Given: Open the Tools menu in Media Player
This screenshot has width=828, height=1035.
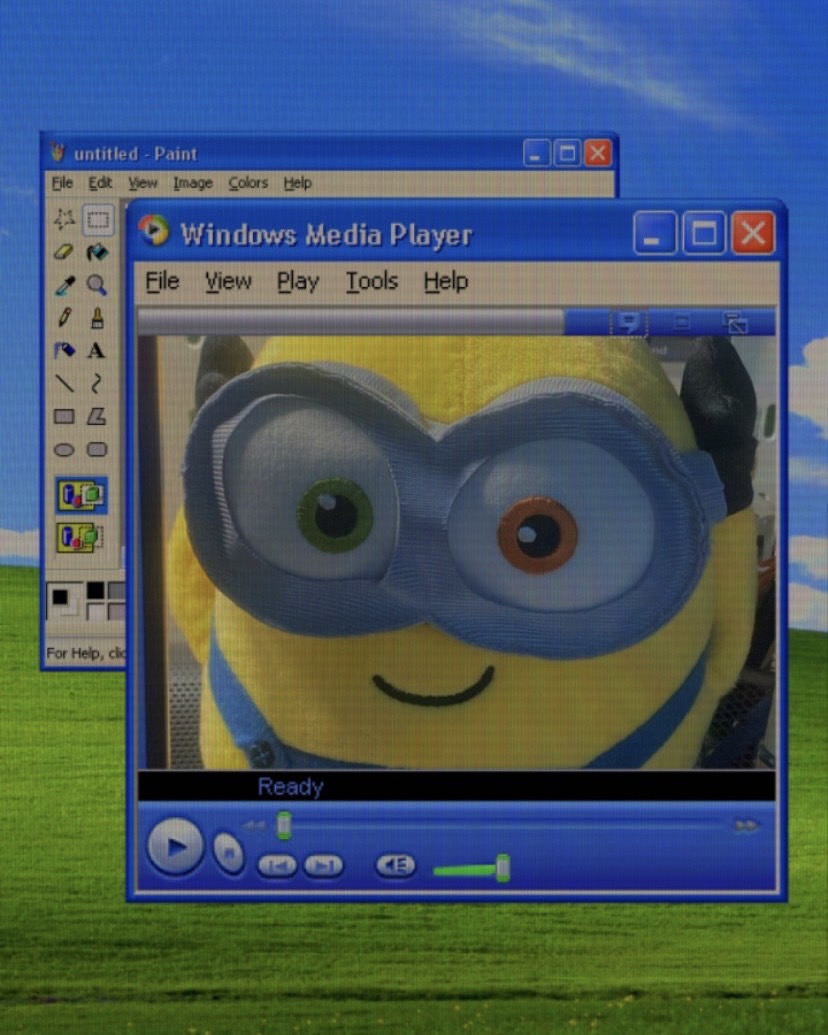Looking at the screenshot, I should pyautogui.click(x=371, y=282).
